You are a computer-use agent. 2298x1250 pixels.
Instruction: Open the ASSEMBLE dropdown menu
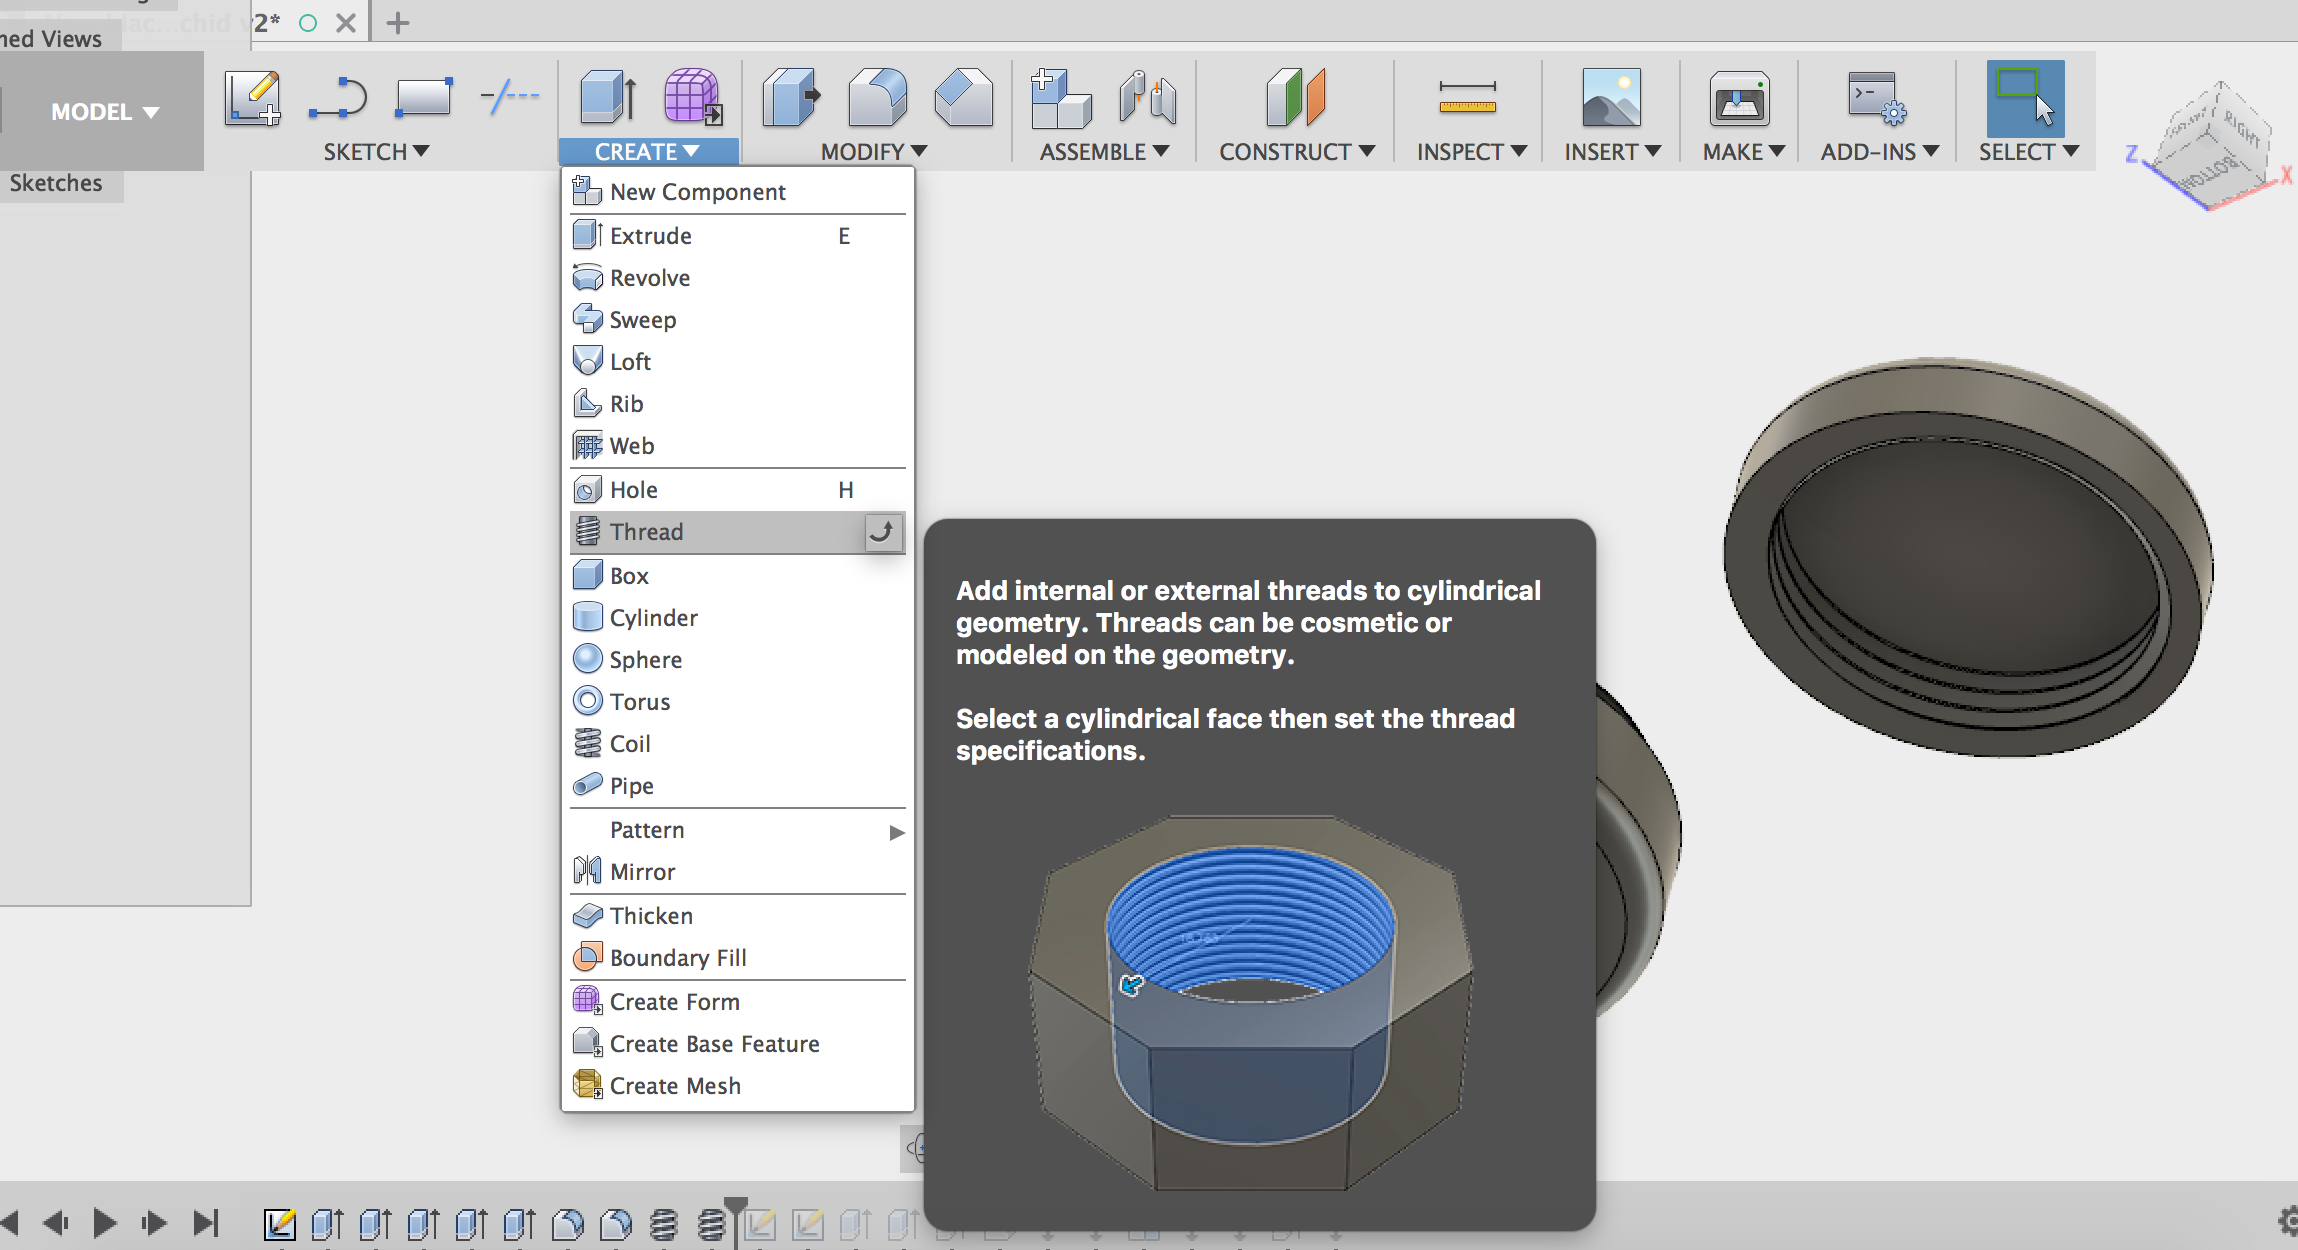[x=1104, y=152]
